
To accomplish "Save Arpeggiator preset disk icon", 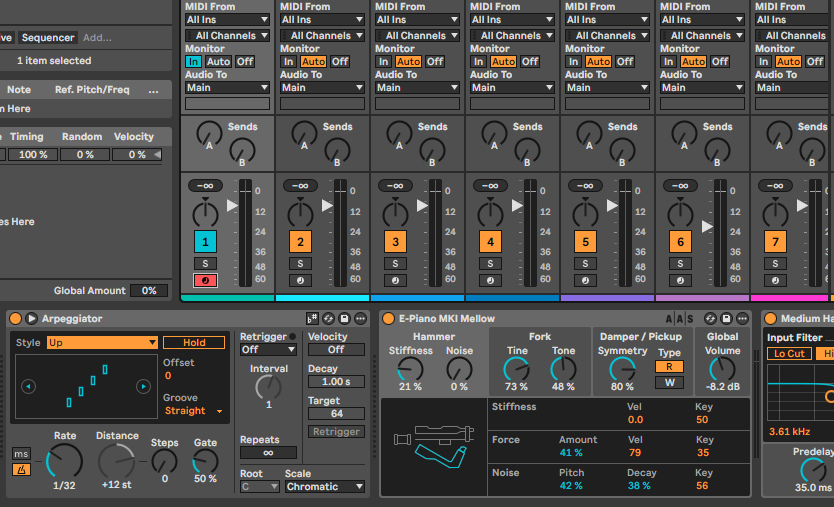I will click(x=344, y=319).
